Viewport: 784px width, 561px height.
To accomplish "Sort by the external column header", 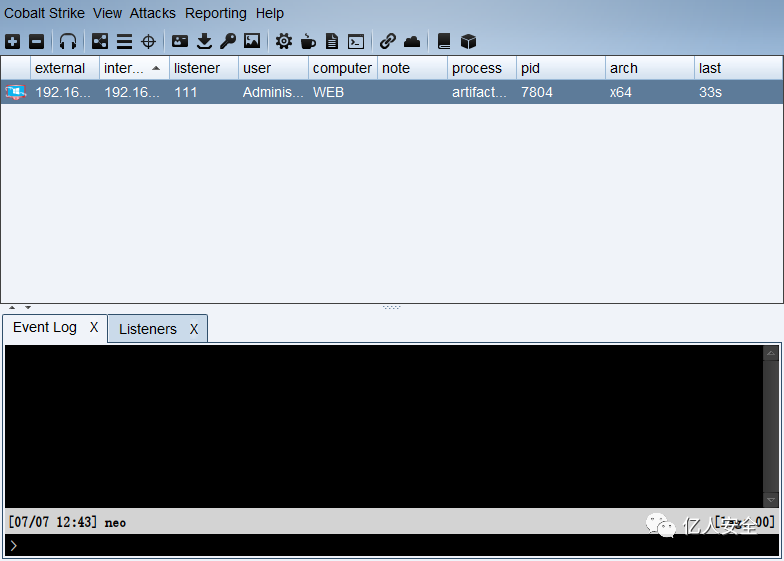I will (x=65, y=68).
